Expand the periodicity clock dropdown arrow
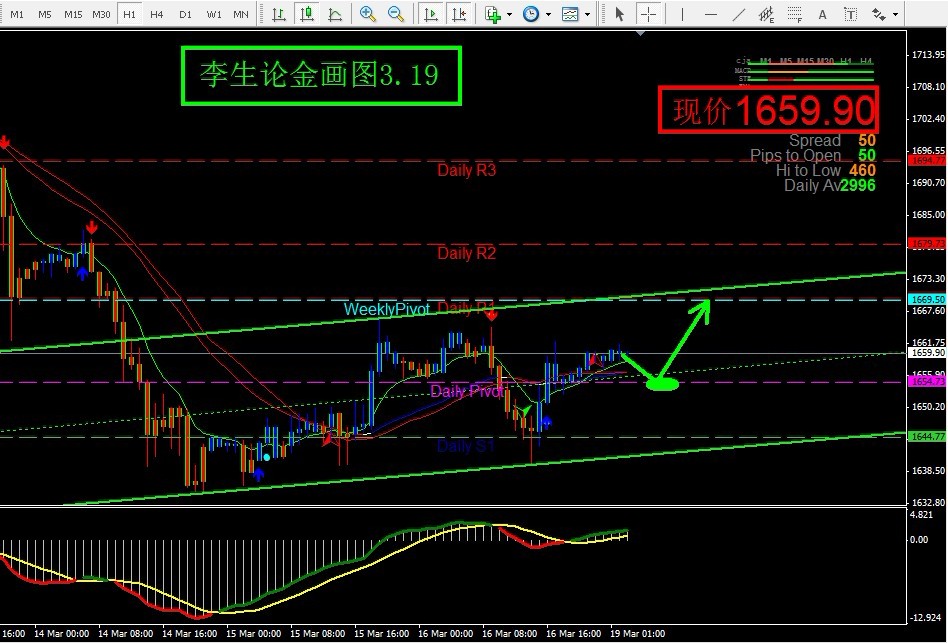The image size is (948, 643). [x=548, y=14]
